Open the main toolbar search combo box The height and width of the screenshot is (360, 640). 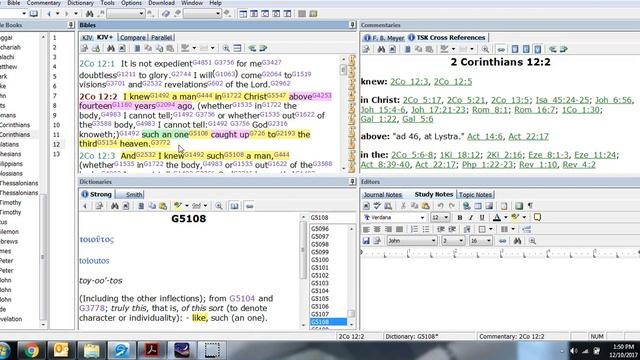pyautogui.click(x=125, y=14)
